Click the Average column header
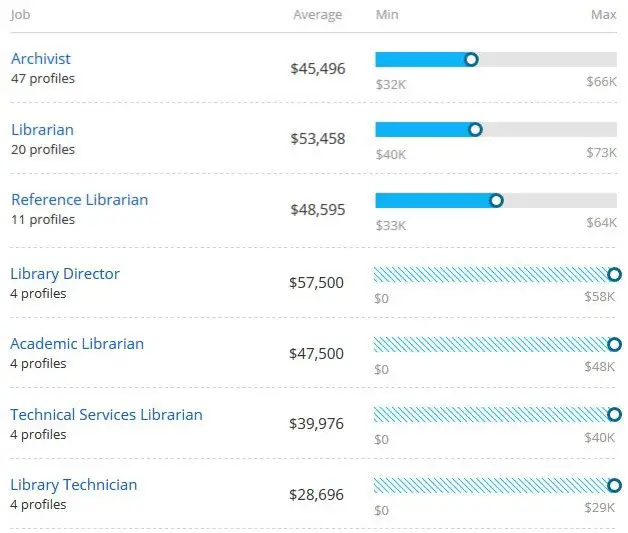Screen dimensions: 628x533 (x=317, y=15)
